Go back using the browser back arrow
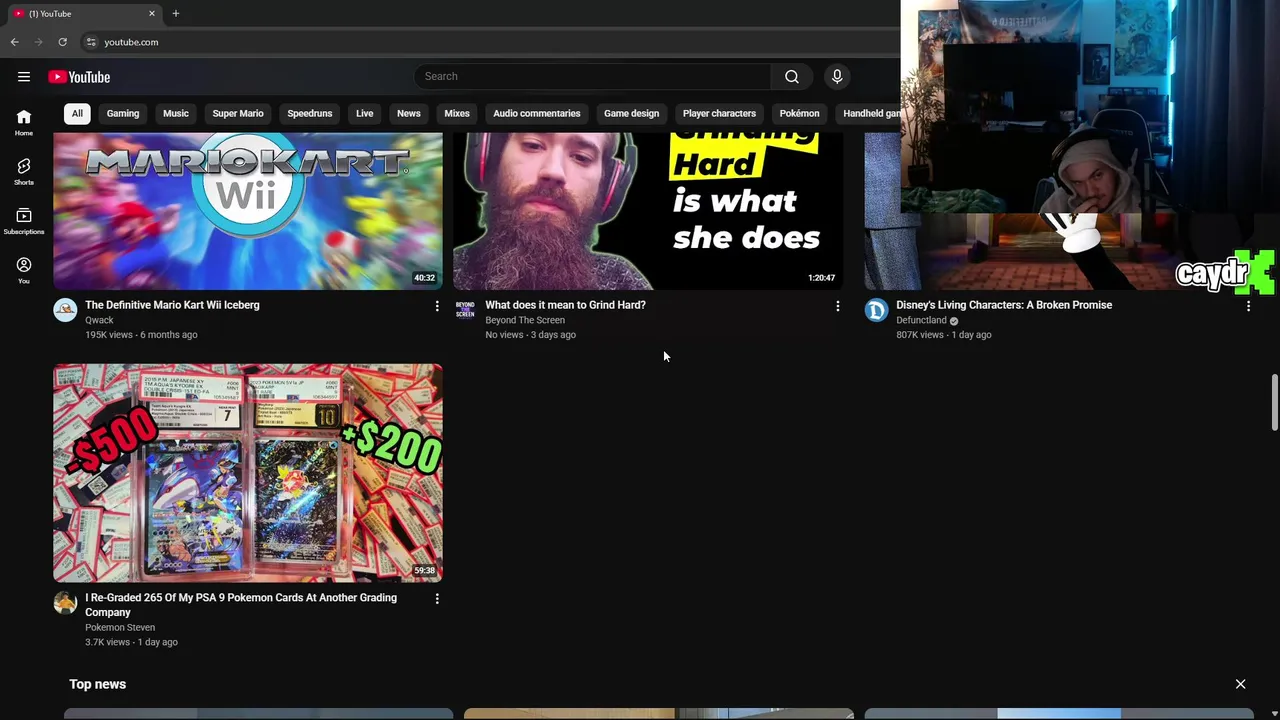 point(14,42)
